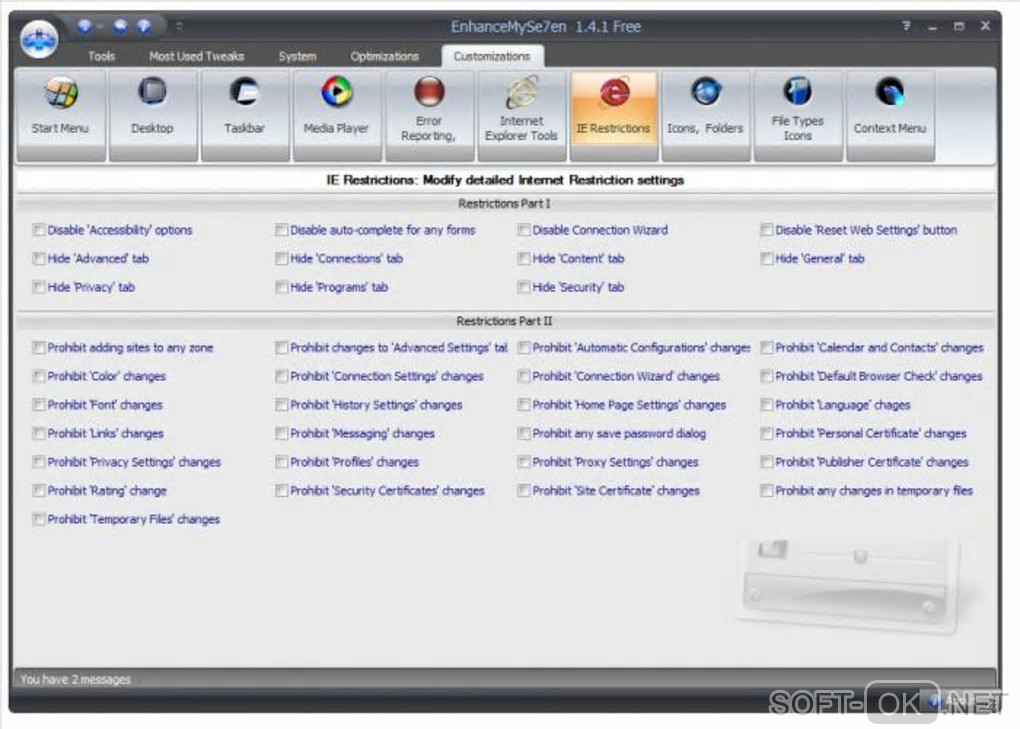This screenshot has width=1020, height=729.
Task: Tick Disable Connection Wizard checkbox
Action: coord(524,230)
